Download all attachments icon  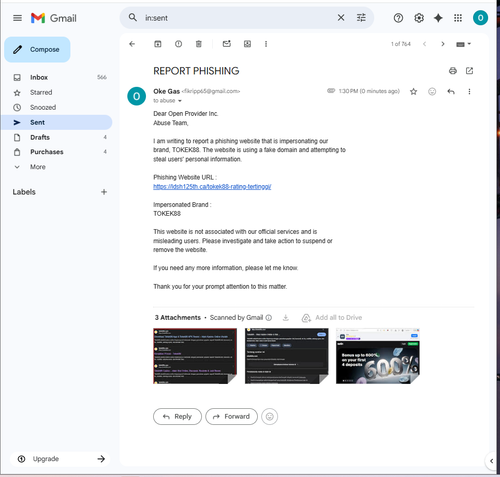click(x=286, y=318)
